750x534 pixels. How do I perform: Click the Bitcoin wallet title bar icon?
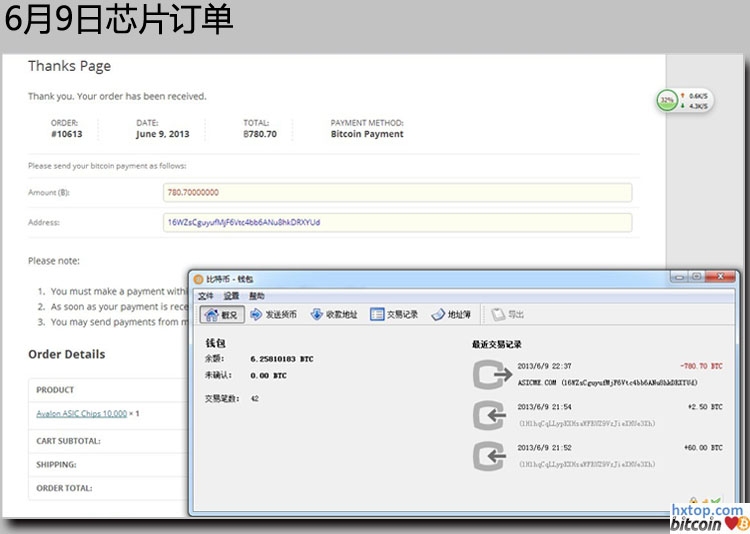[197, 279]
